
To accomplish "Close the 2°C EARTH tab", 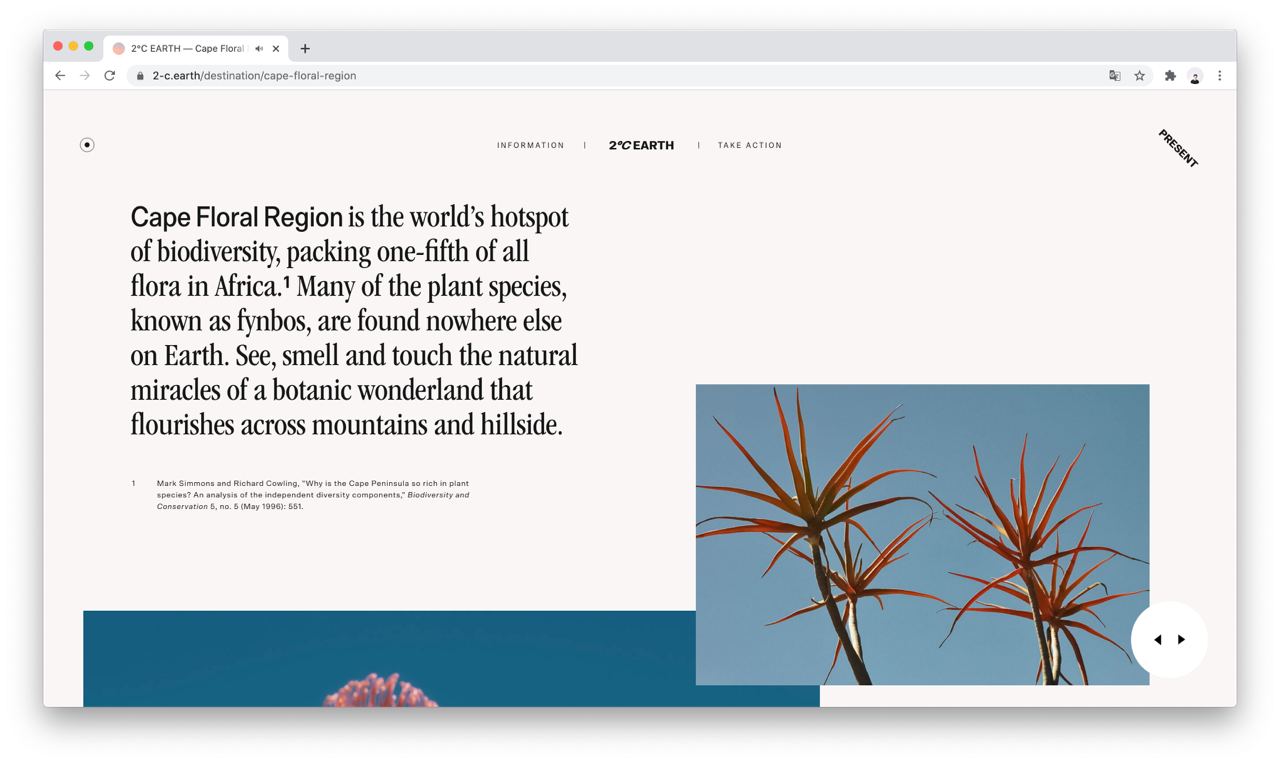I will 276,48.
